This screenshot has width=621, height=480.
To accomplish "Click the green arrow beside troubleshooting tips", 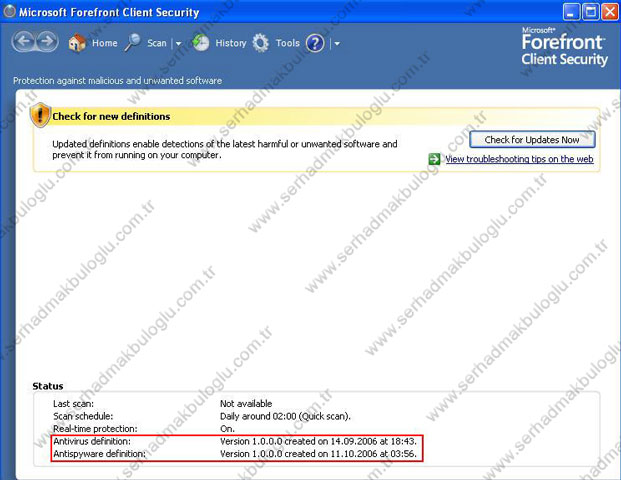I will pos(434,159).
